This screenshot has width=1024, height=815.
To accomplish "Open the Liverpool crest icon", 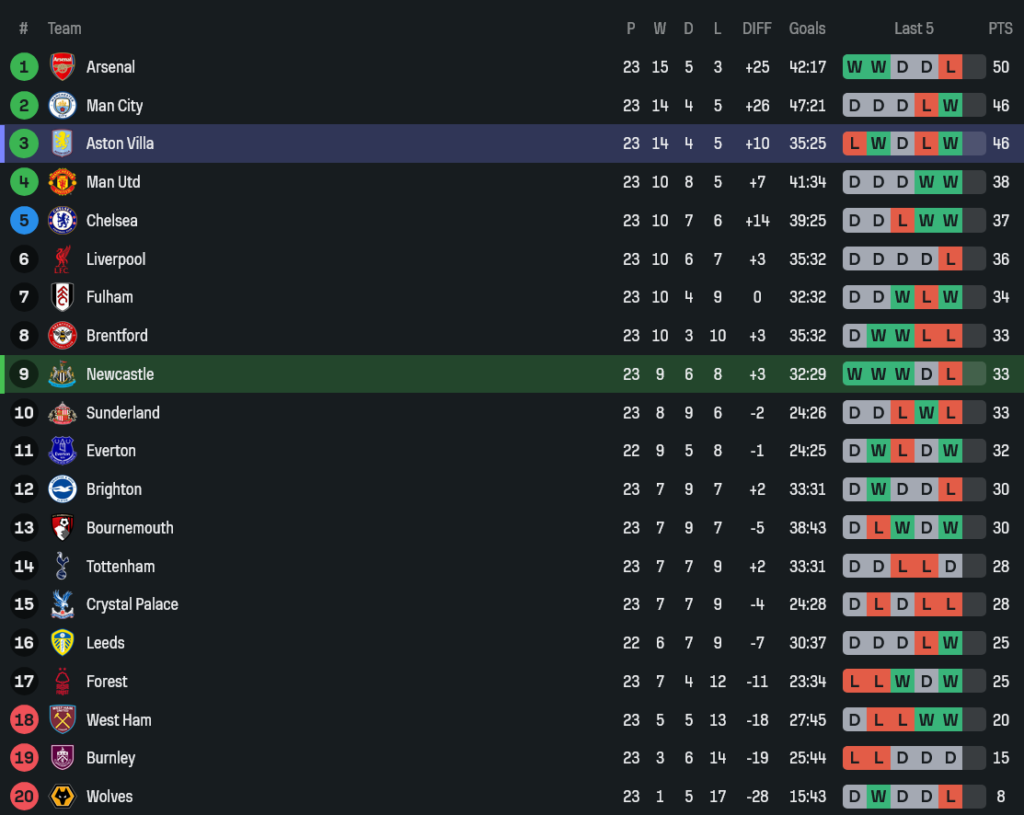I will click(x=62, y=259).
